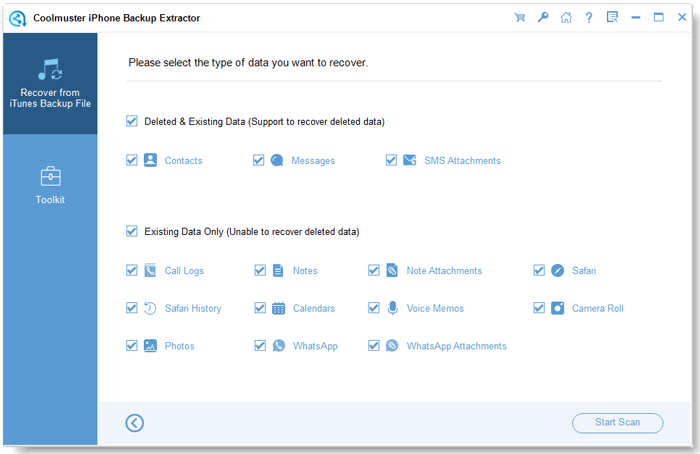Viewport: 700px width, 454px height.
Task: Click the Note Attachments label
Action: point(444,271)
